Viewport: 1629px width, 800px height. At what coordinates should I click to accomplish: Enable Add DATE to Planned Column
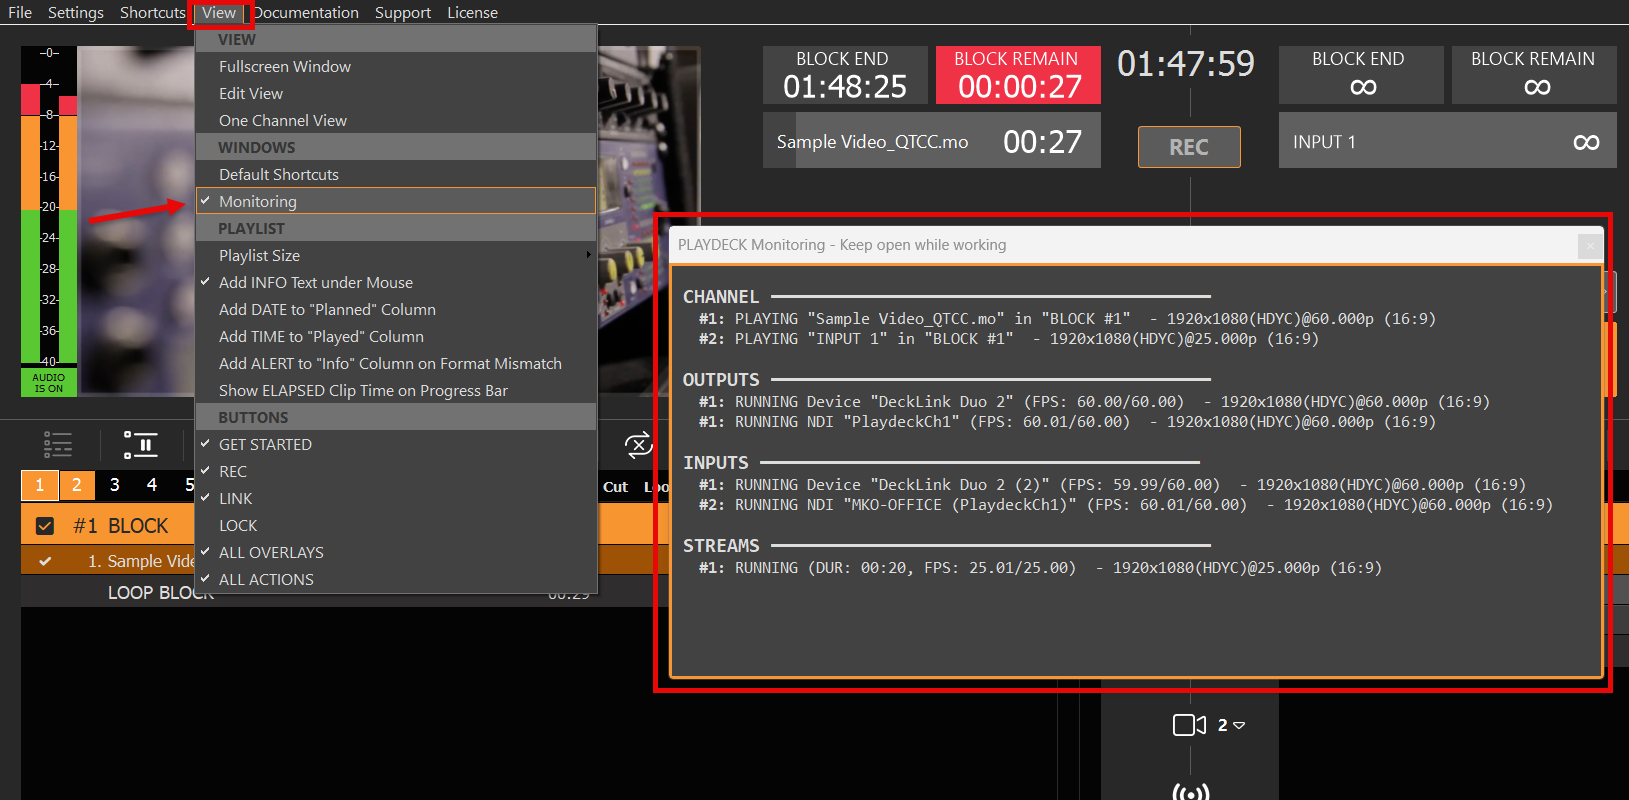point(396,309)
